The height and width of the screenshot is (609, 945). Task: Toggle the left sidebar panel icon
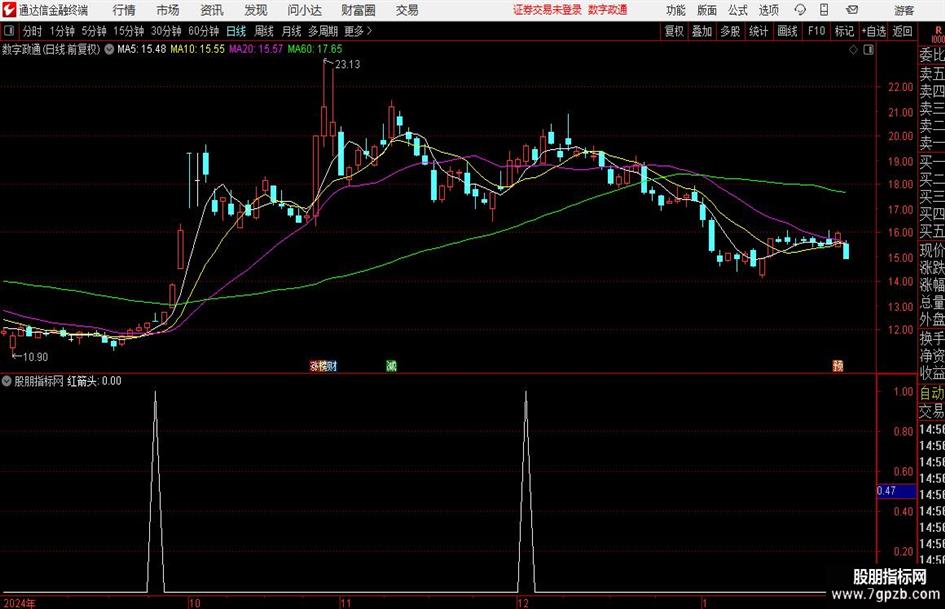(x=9, y=31)
